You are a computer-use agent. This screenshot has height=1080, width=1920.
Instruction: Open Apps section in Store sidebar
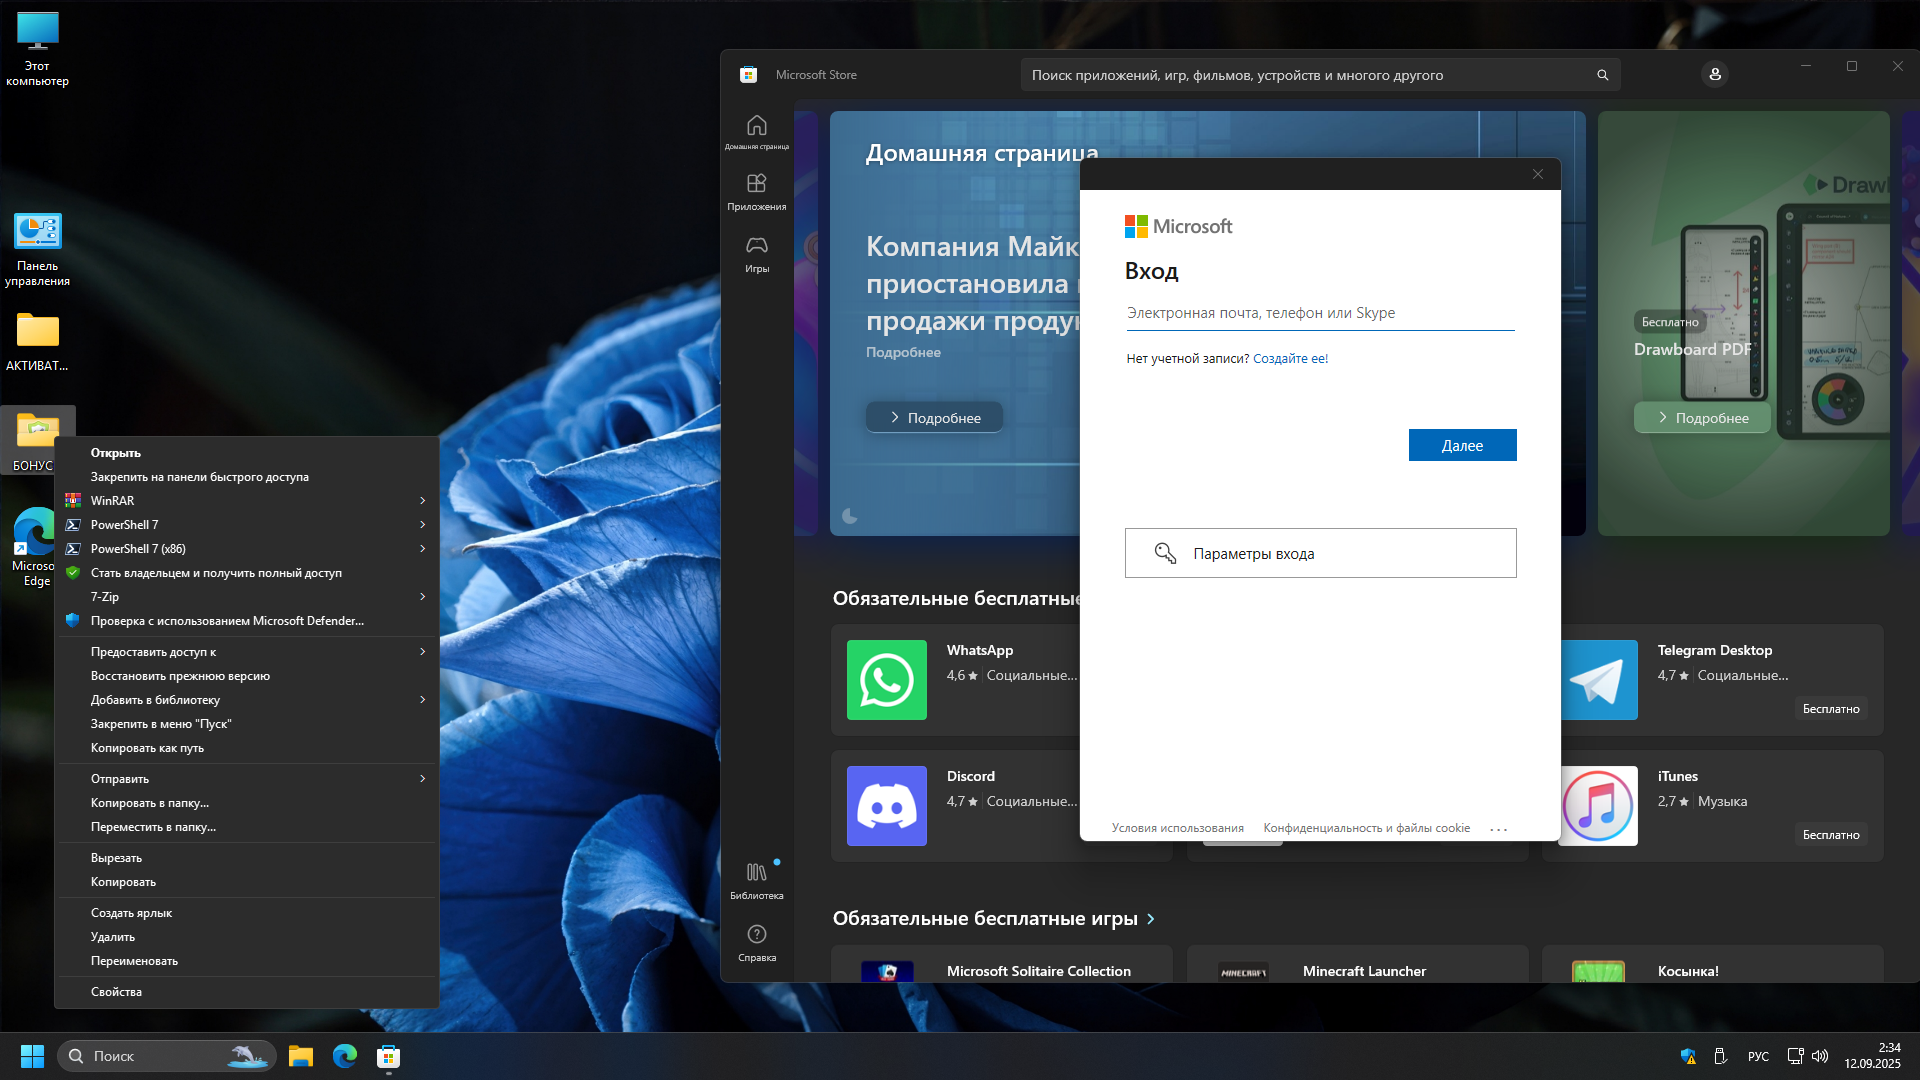tap(757, 191)
